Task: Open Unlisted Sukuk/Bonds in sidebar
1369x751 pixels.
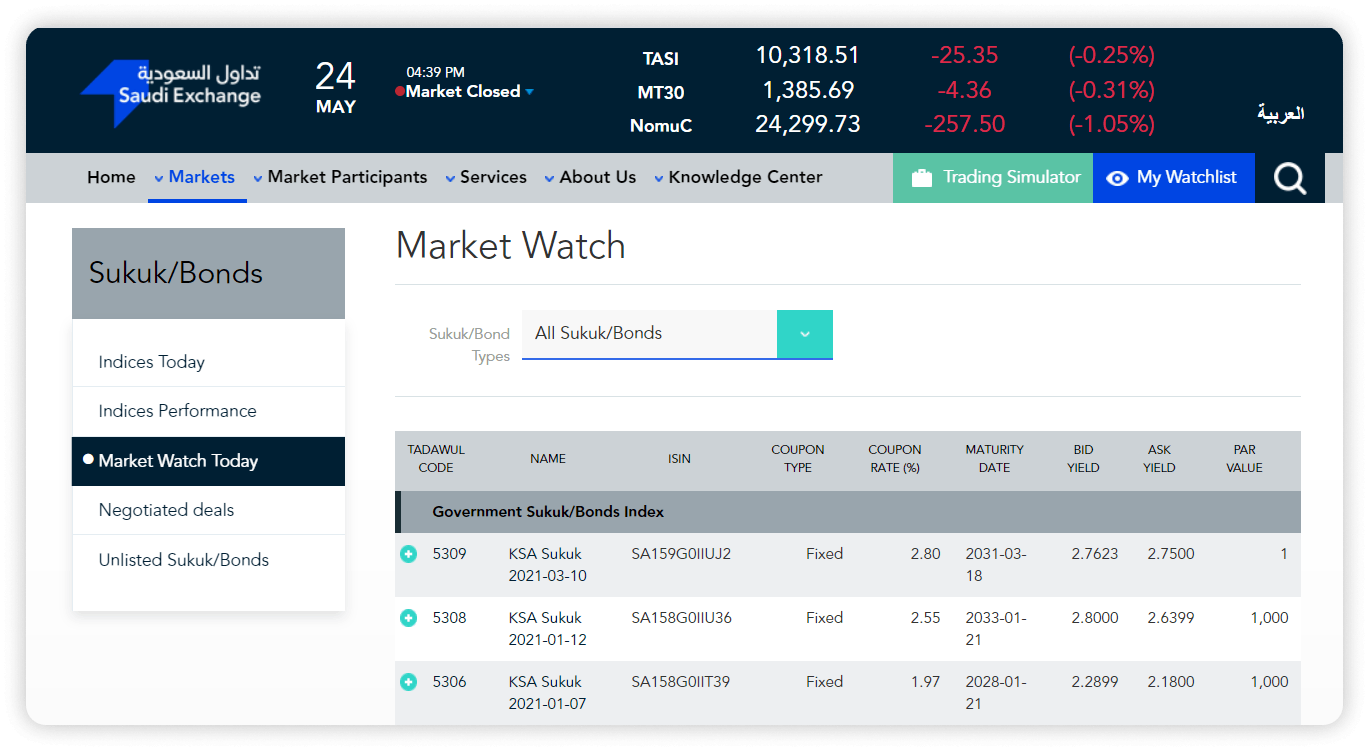Action: [x=183, y=560]
